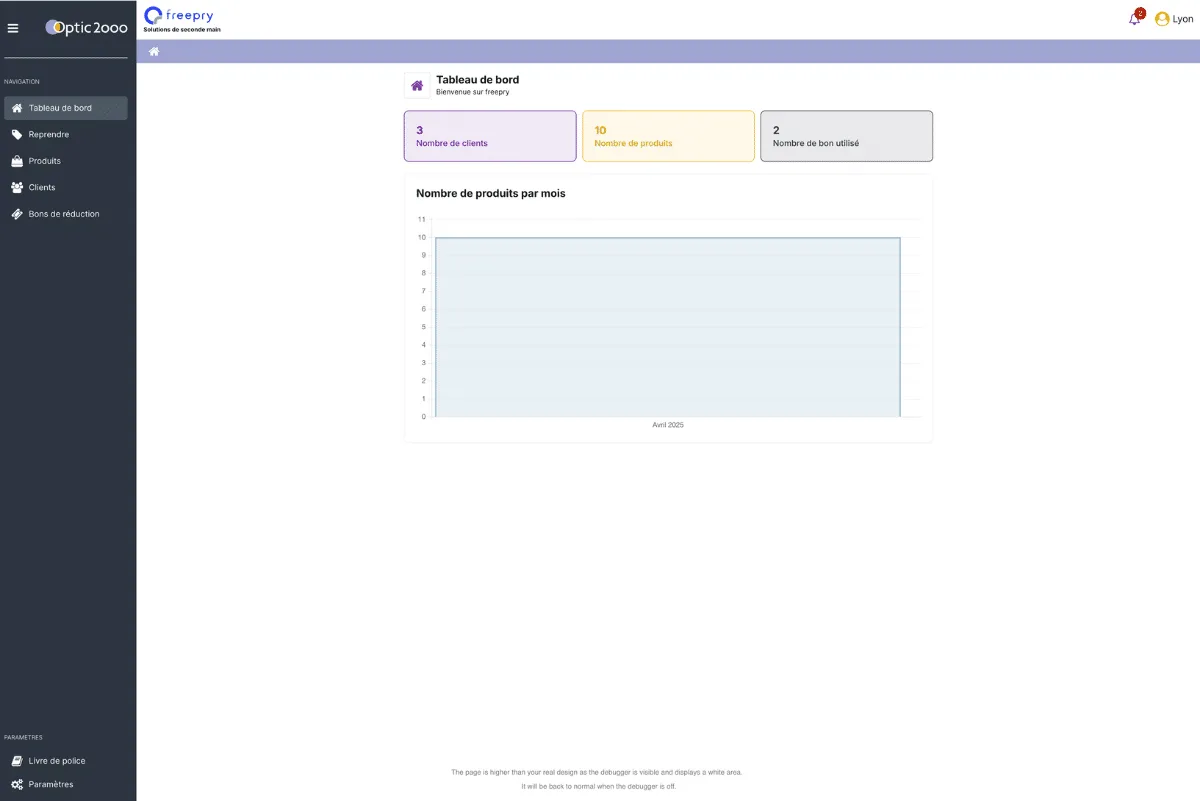Click the PARAMETRES section label

pos(23,738)
